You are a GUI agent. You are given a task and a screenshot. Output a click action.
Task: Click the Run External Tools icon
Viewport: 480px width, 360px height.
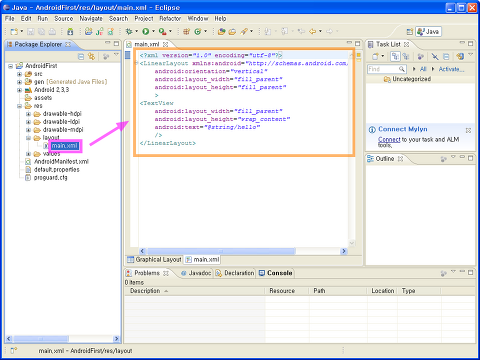162,31
